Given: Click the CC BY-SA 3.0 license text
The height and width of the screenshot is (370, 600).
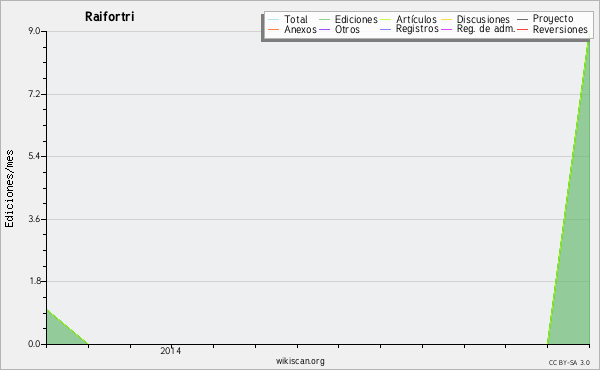Looking at the screenshot, I should point(569,362).
